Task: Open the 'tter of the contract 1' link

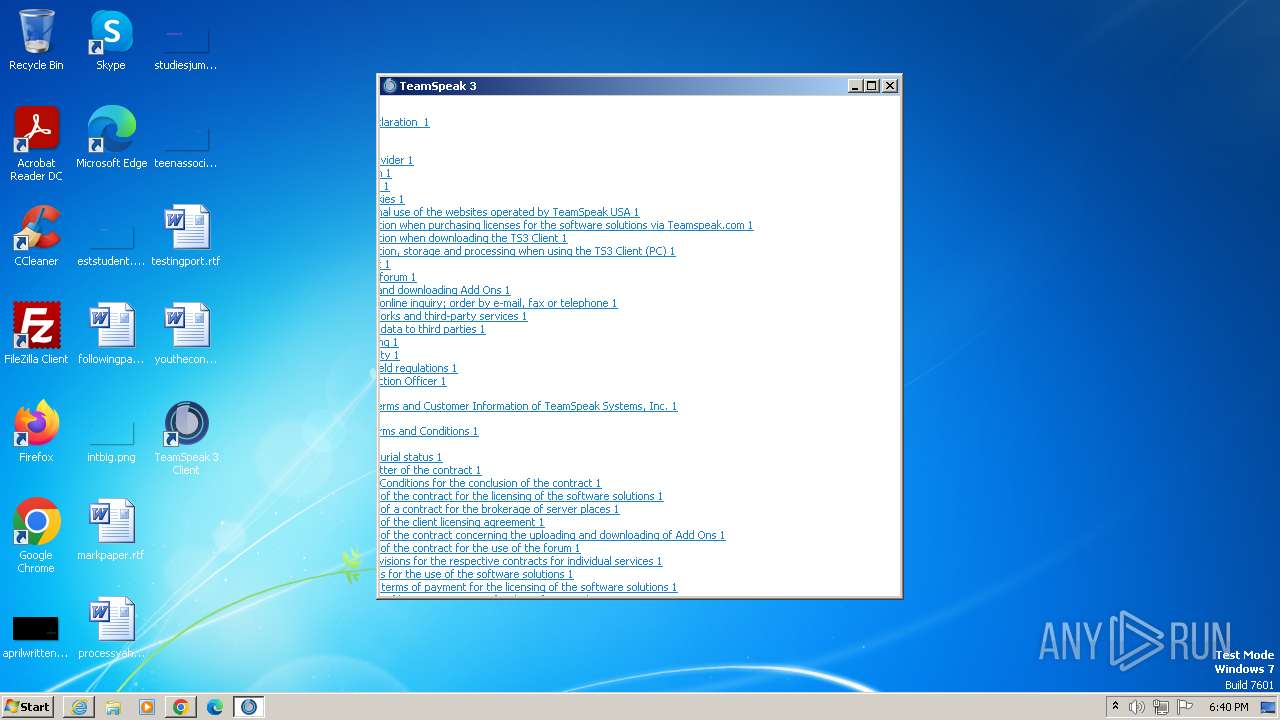Action: coord(430,470)
